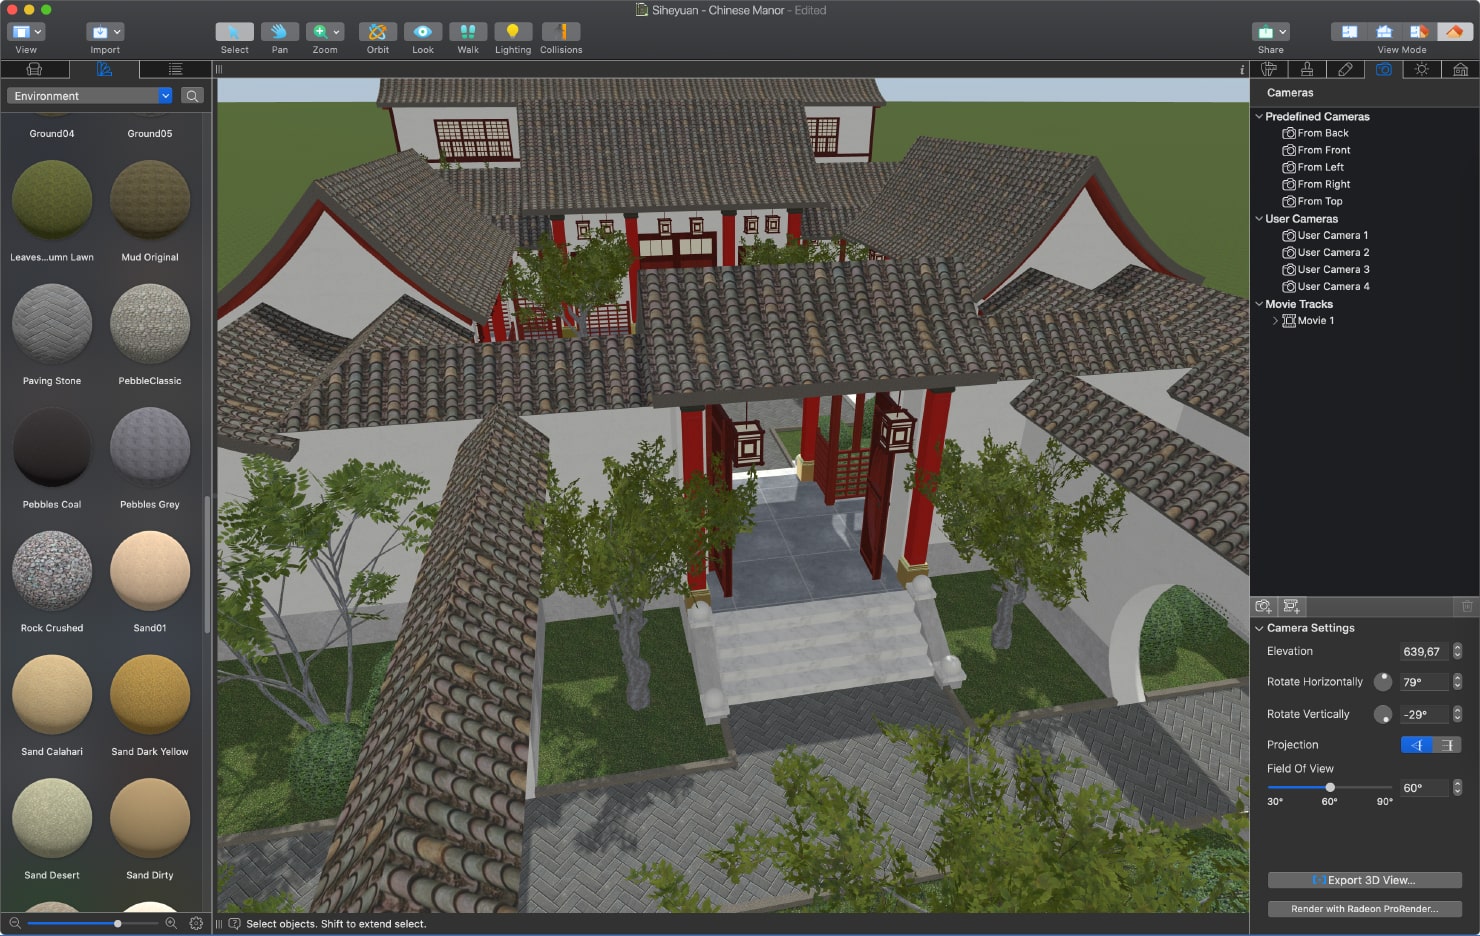Select the Sand Dark Yellow material
The height and width of the screenshot is (936, 1480).
(x=150, y=695)
